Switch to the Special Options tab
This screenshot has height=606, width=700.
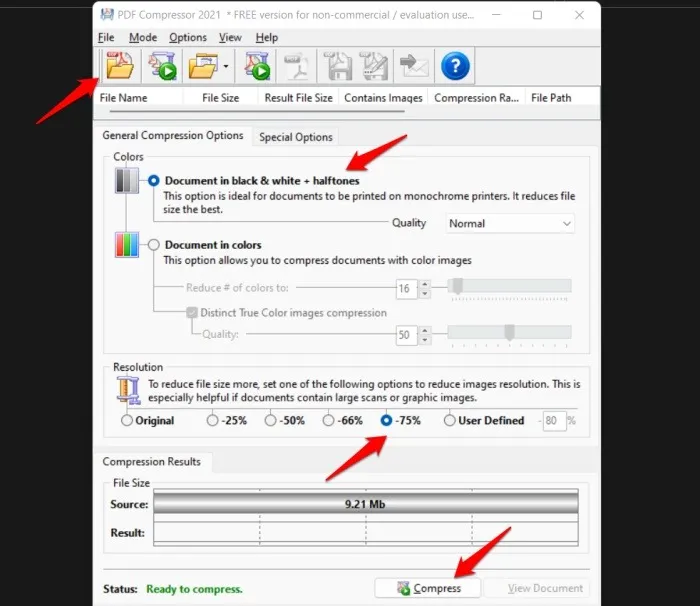[x=296, y=137]
